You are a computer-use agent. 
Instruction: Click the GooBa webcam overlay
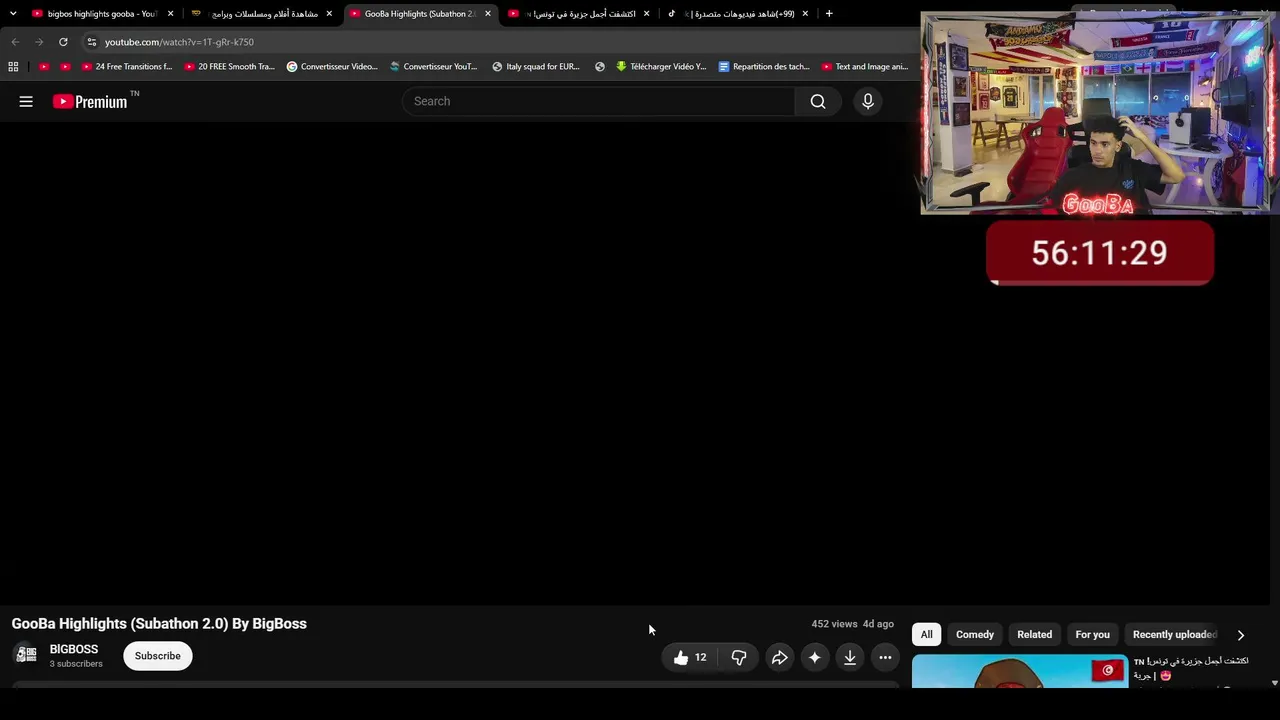click(x=1098, y=114)
